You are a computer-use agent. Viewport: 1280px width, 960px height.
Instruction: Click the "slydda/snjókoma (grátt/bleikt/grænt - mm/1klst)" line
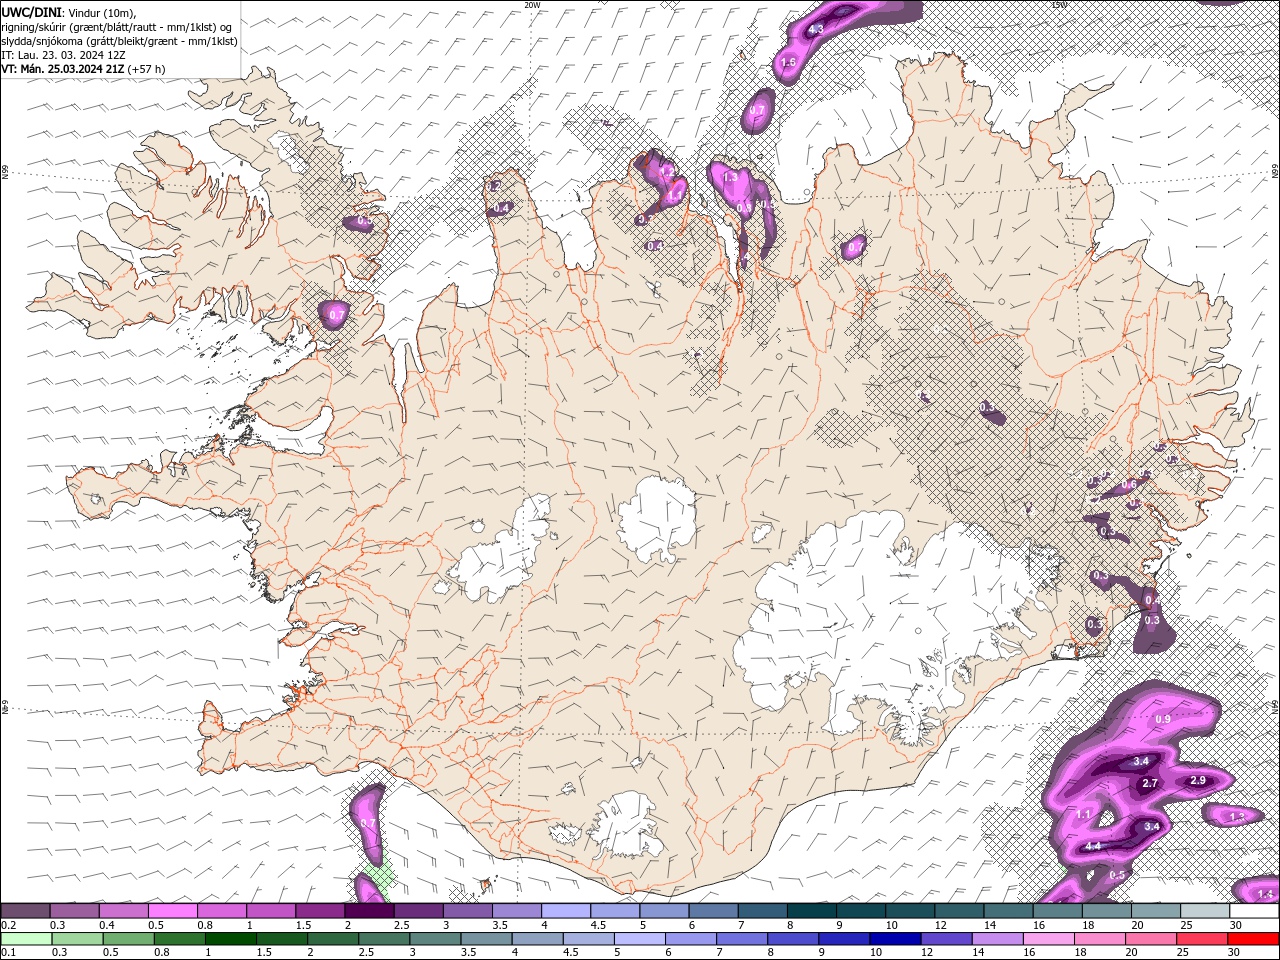click(x=119, y=41)
